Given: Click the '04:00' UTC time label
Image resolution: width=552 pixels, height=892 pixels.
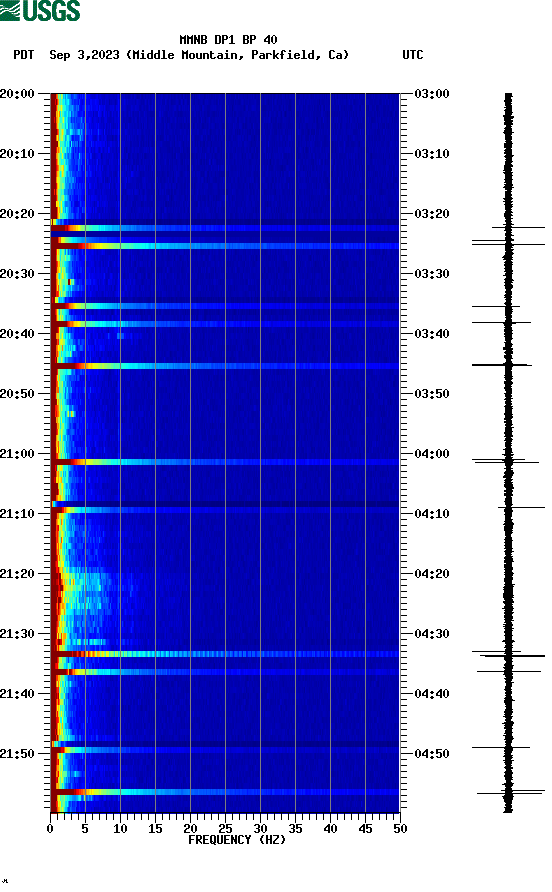Looking at the screenshot, I should click(432, 454).
